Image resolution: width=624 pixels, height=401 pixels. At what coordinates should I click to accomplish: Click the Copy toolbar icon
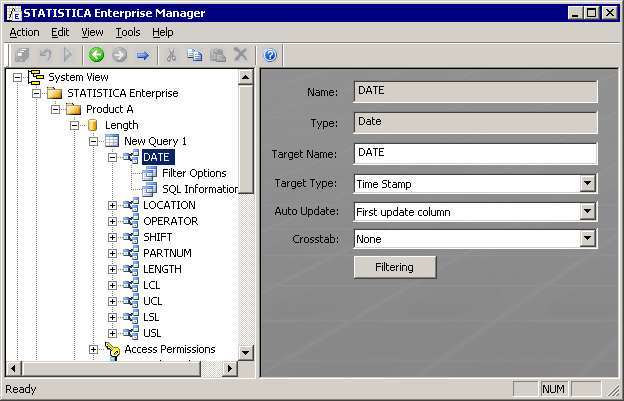click(x=194, y=55)
